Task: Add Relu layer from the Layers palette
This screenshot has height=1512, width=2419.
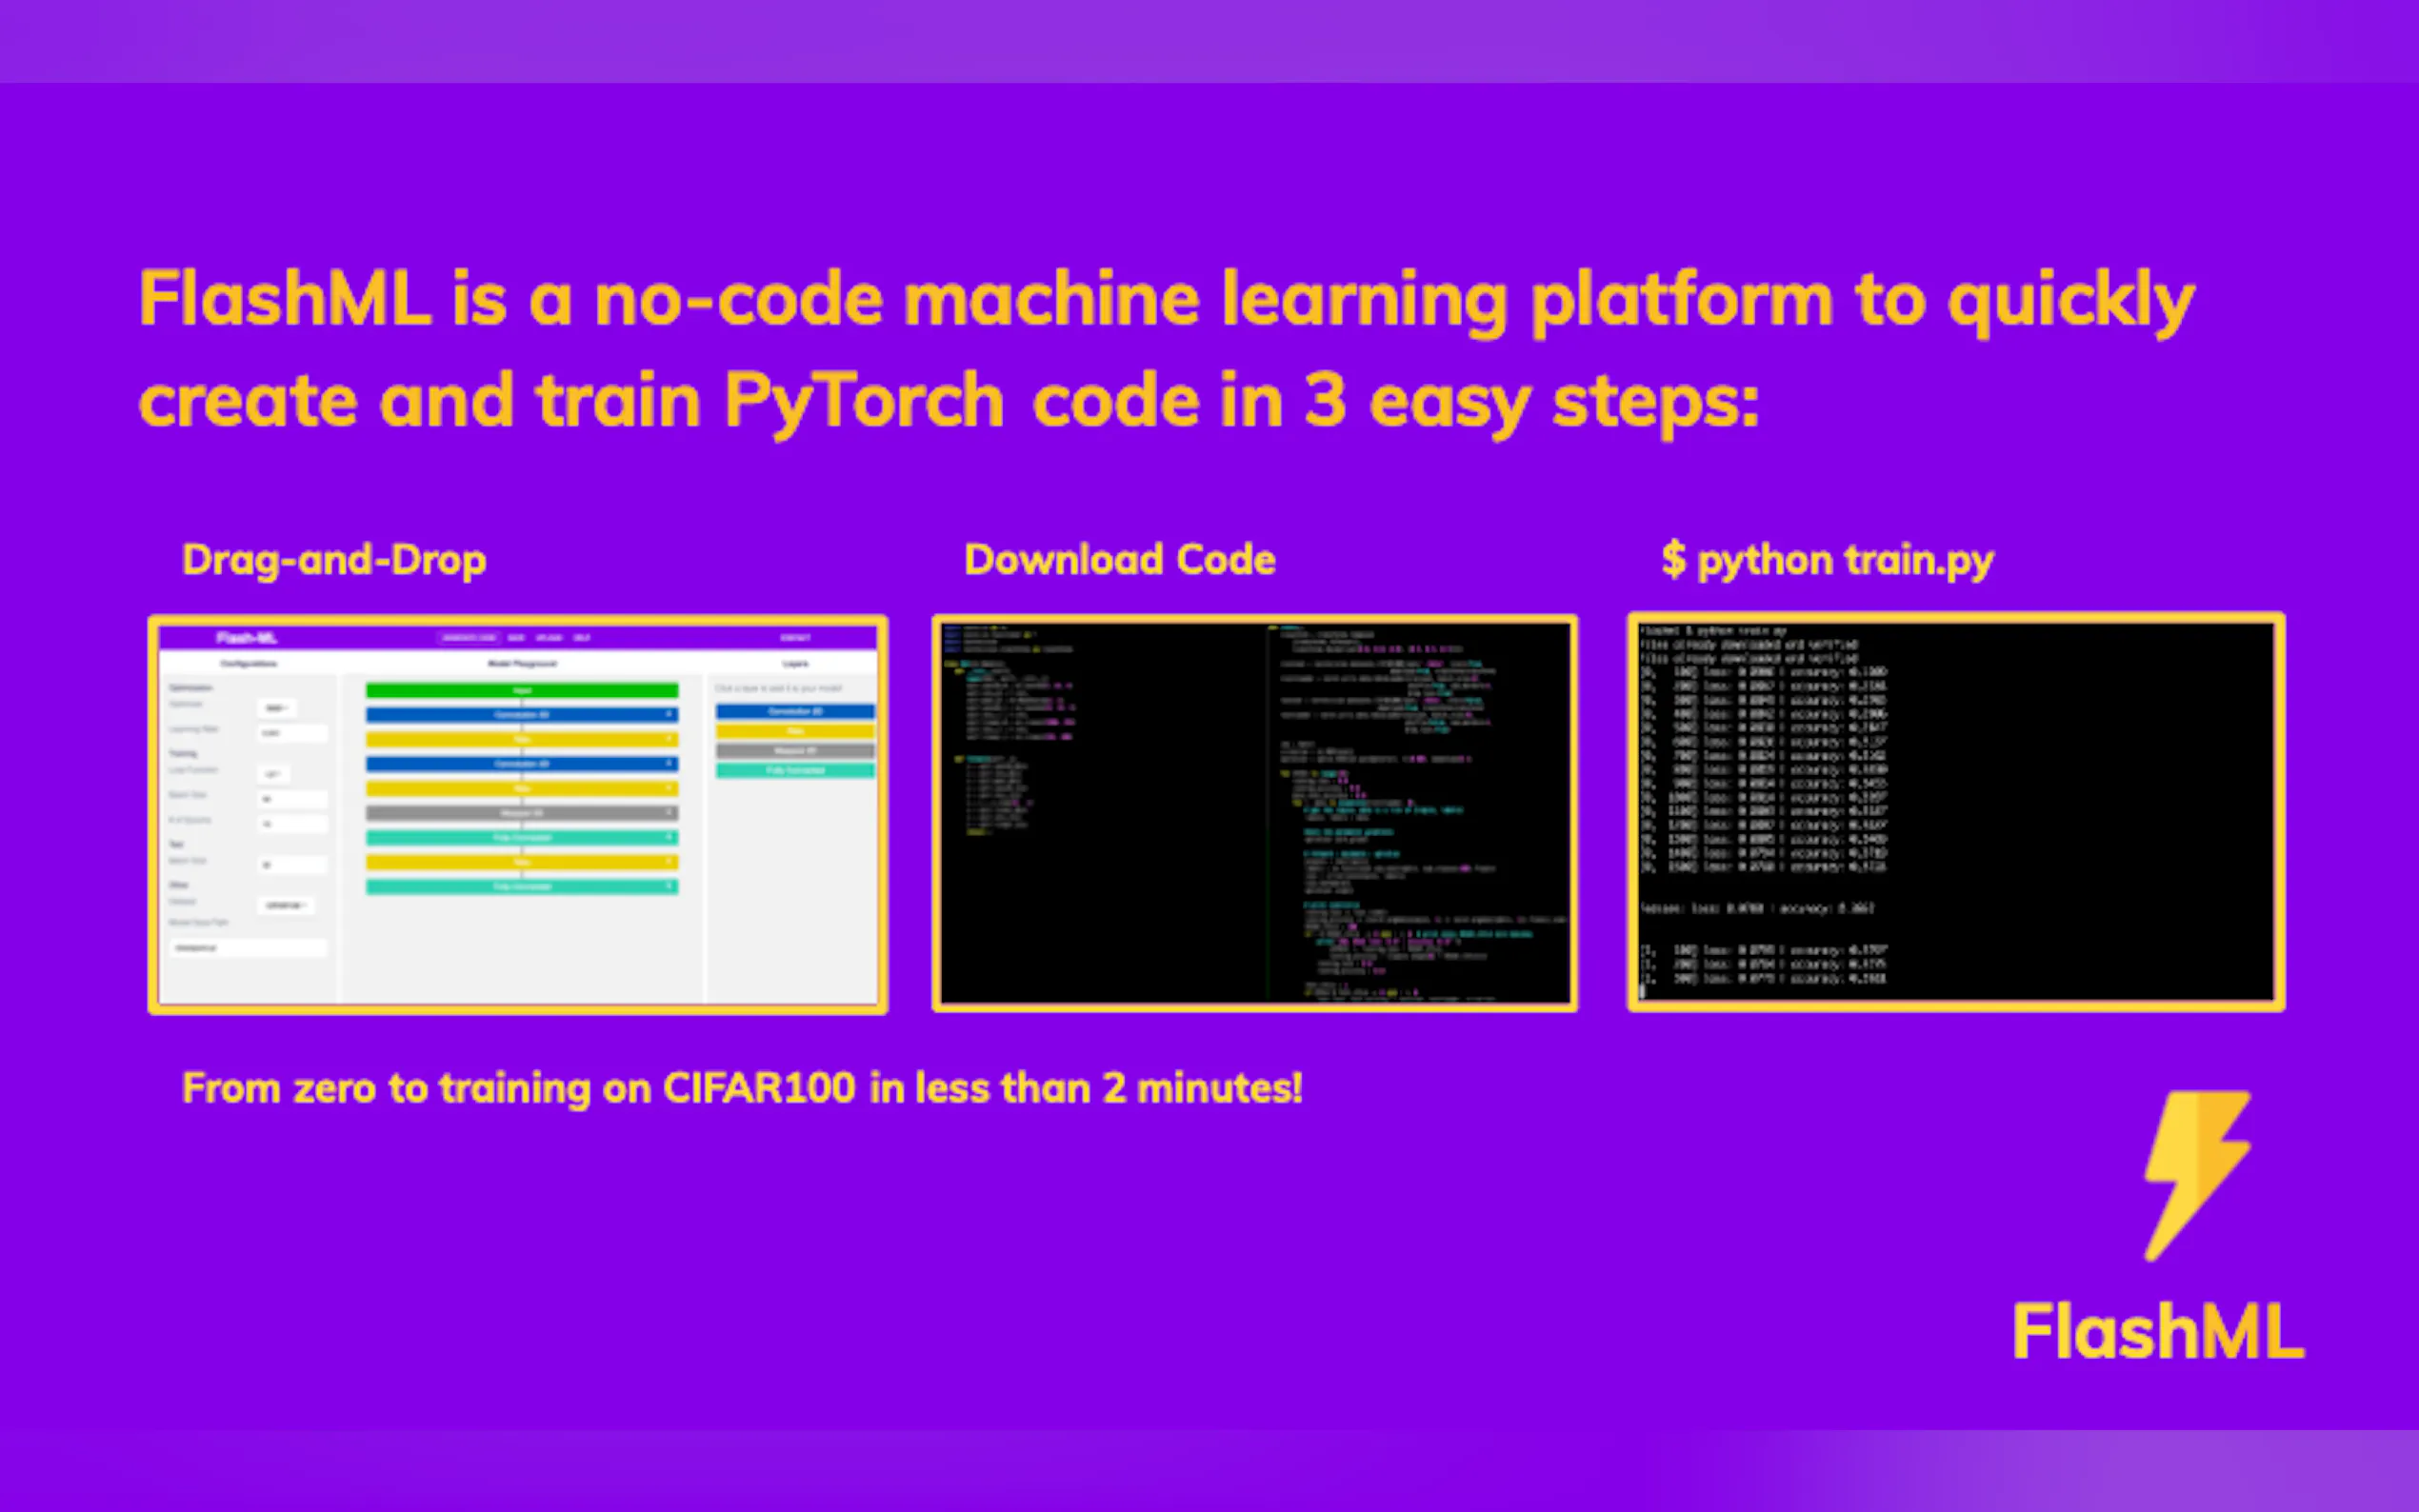Action: point(794,731)
